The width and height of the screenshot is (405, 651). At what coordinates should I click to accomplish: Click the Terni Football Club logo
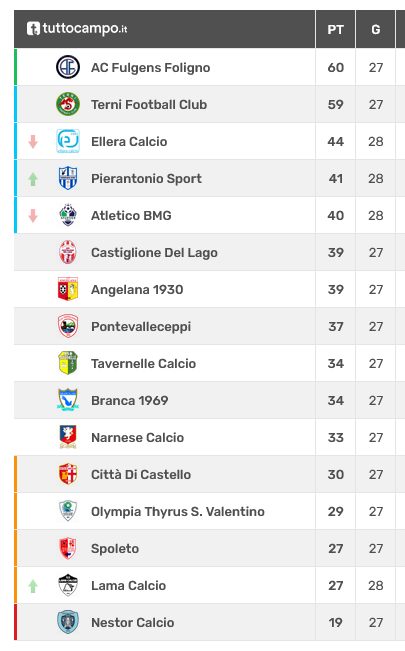point(68,104)
